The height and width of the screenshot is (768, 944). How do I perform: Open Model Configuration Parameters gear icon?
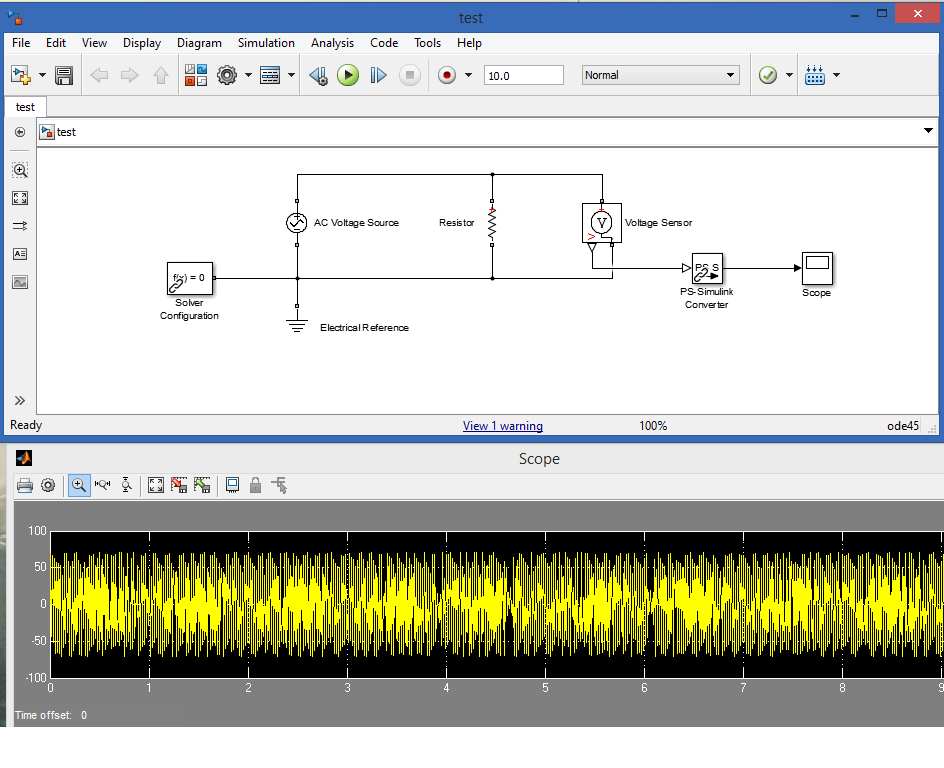coord(228,74)
